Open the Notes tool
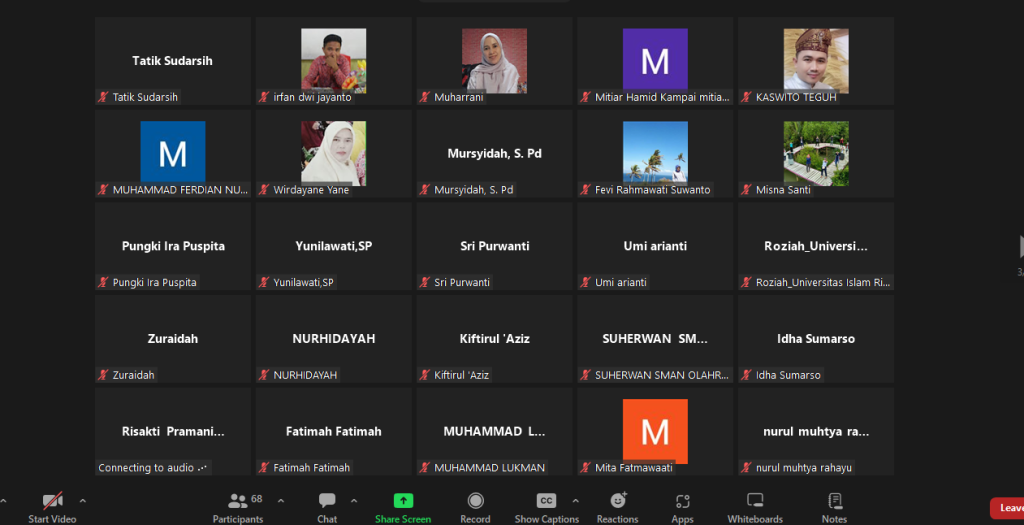 (x=834, y=507)
